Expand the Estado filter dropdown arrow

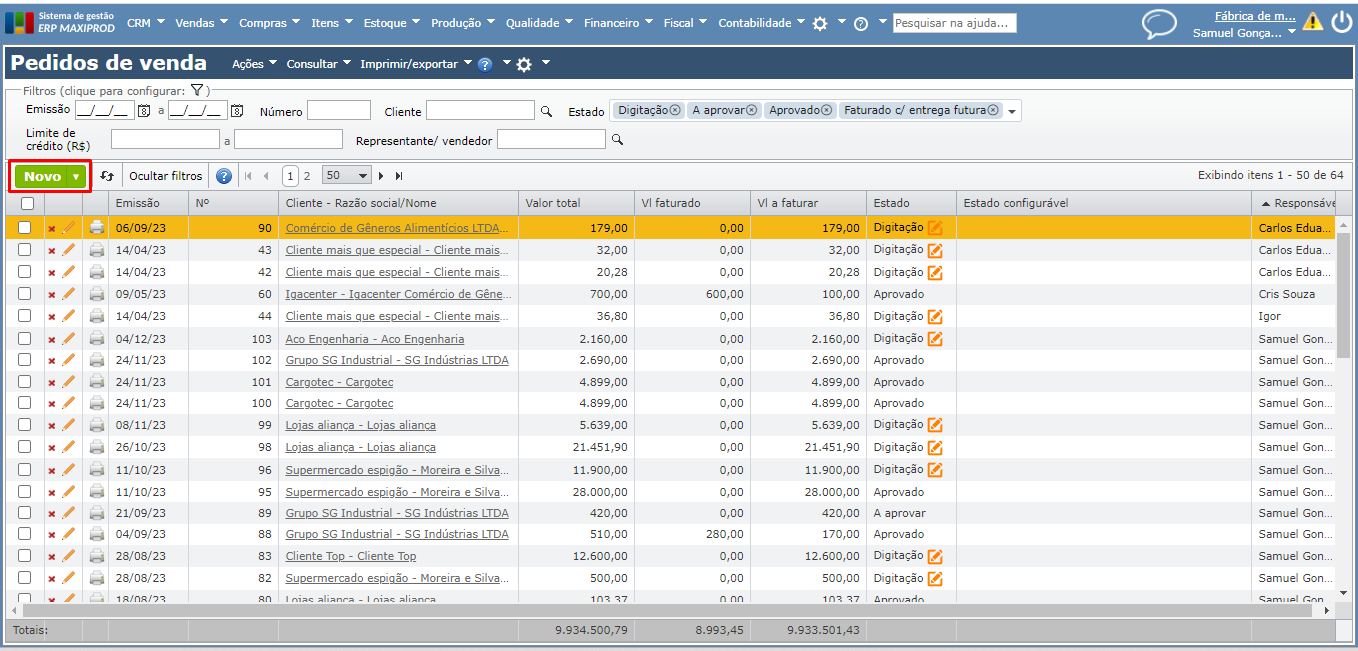(x=1012, y=111)
